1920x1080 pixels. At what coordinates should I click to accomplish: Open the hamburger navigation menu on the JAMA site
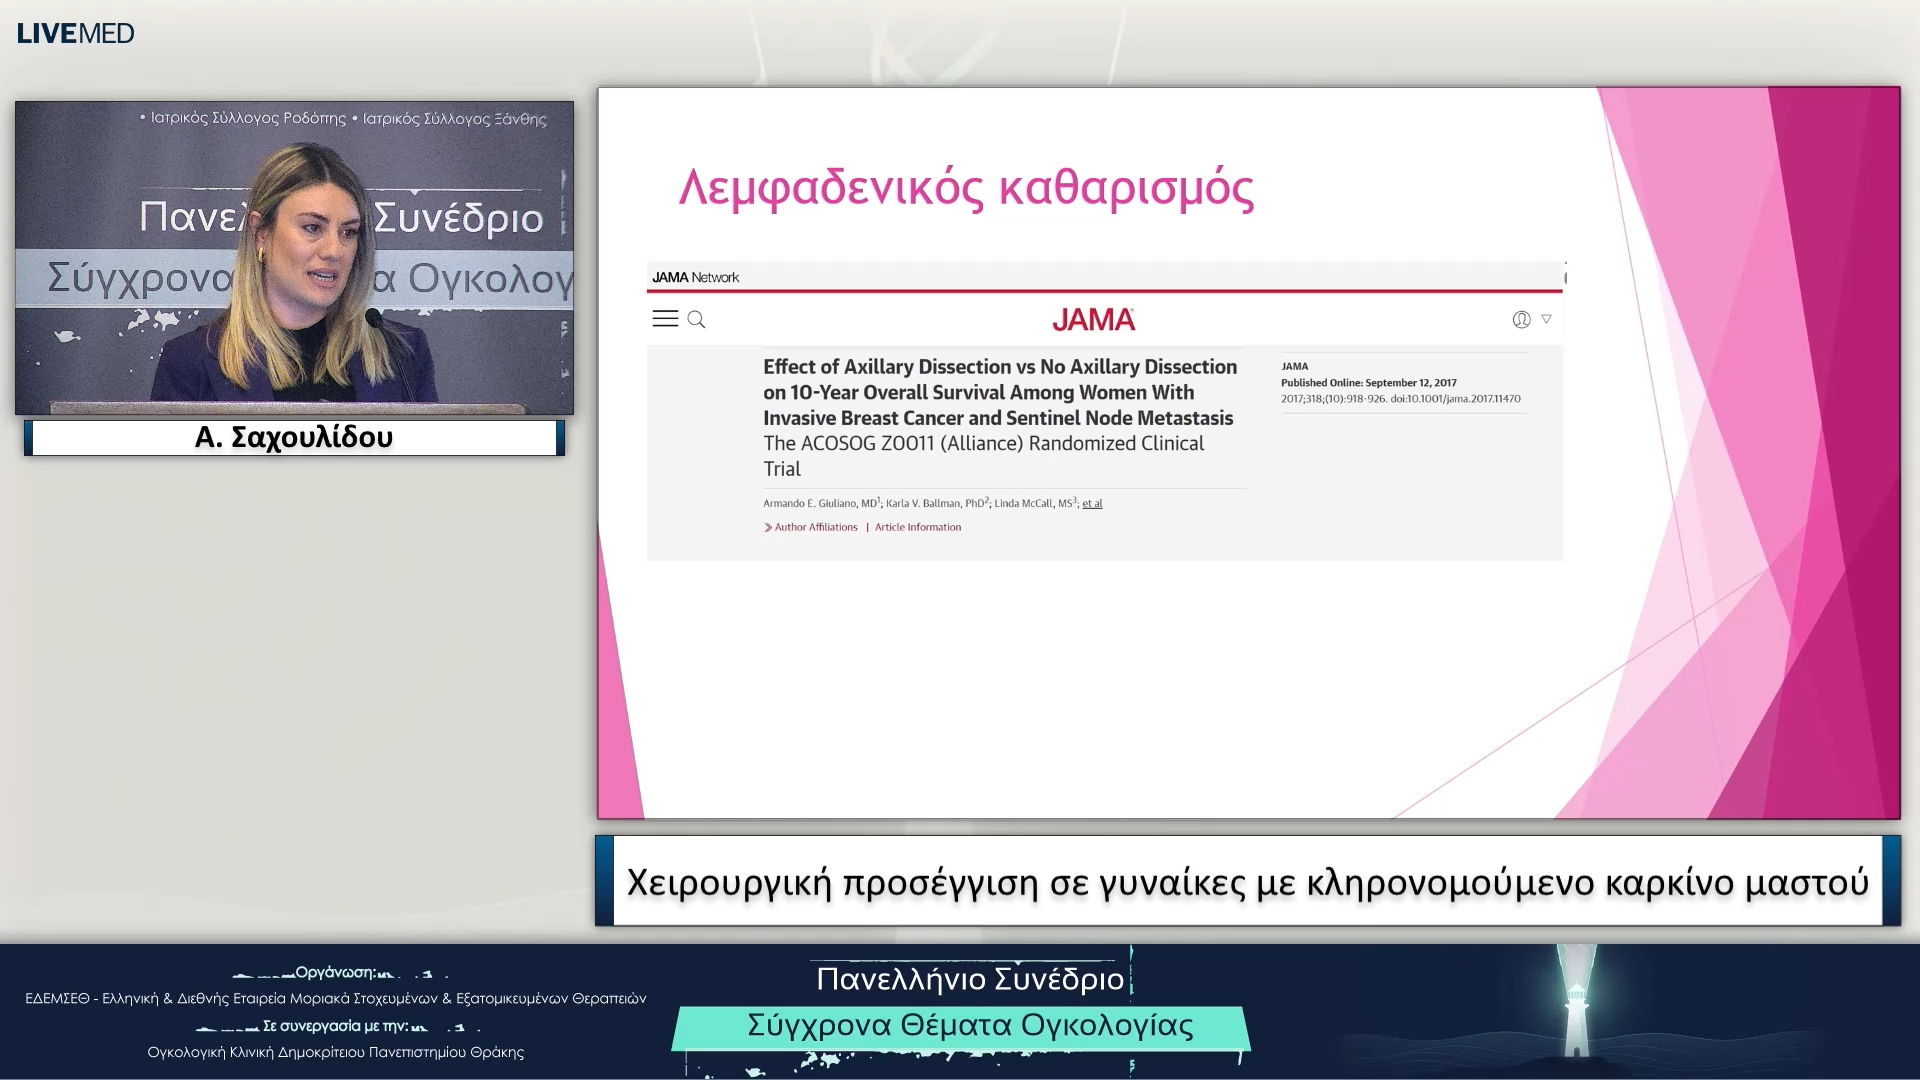click(x=666, y=318)
